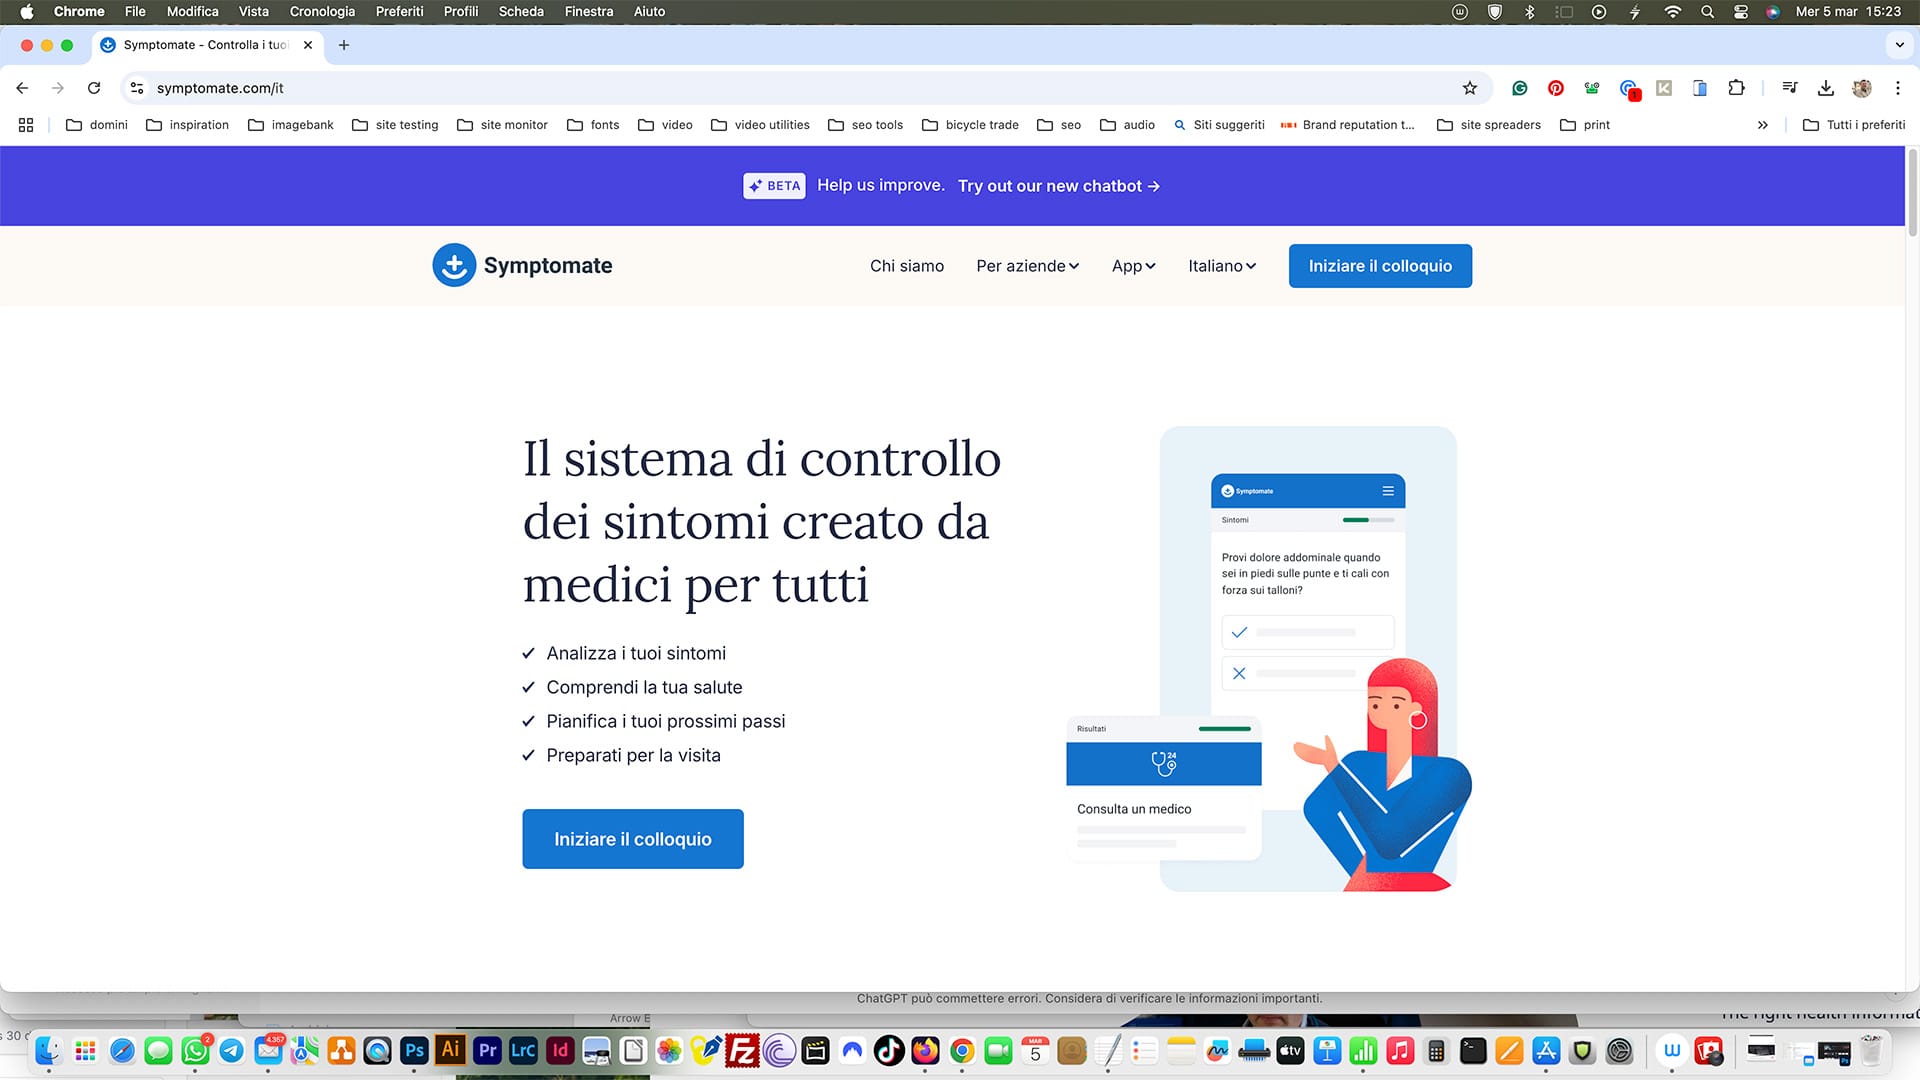Open the Chi siamo page
The height and width of the screenshot is (1080, 1920).
[906, 266]
